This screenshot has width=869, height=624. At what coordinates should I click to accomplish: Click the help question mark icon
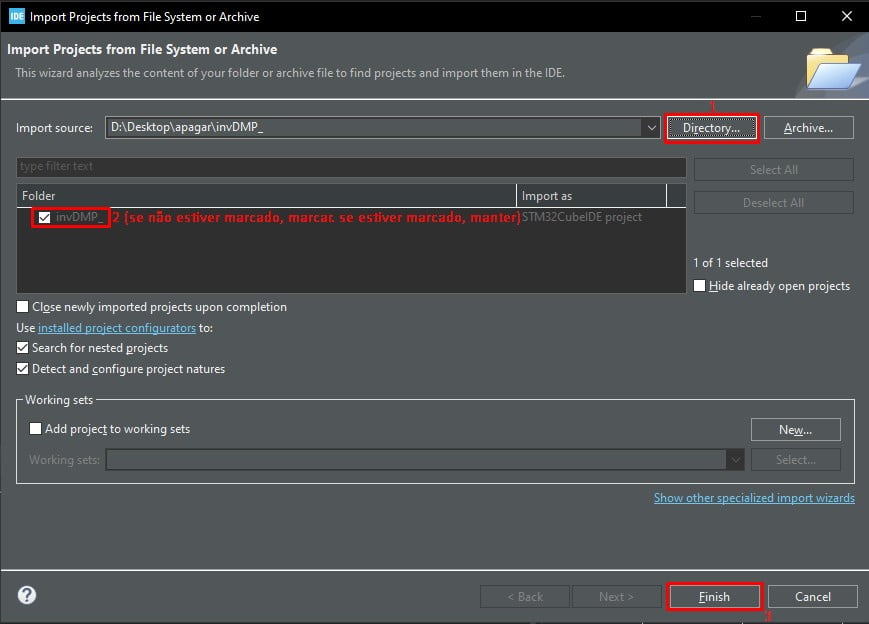[27, 595]
